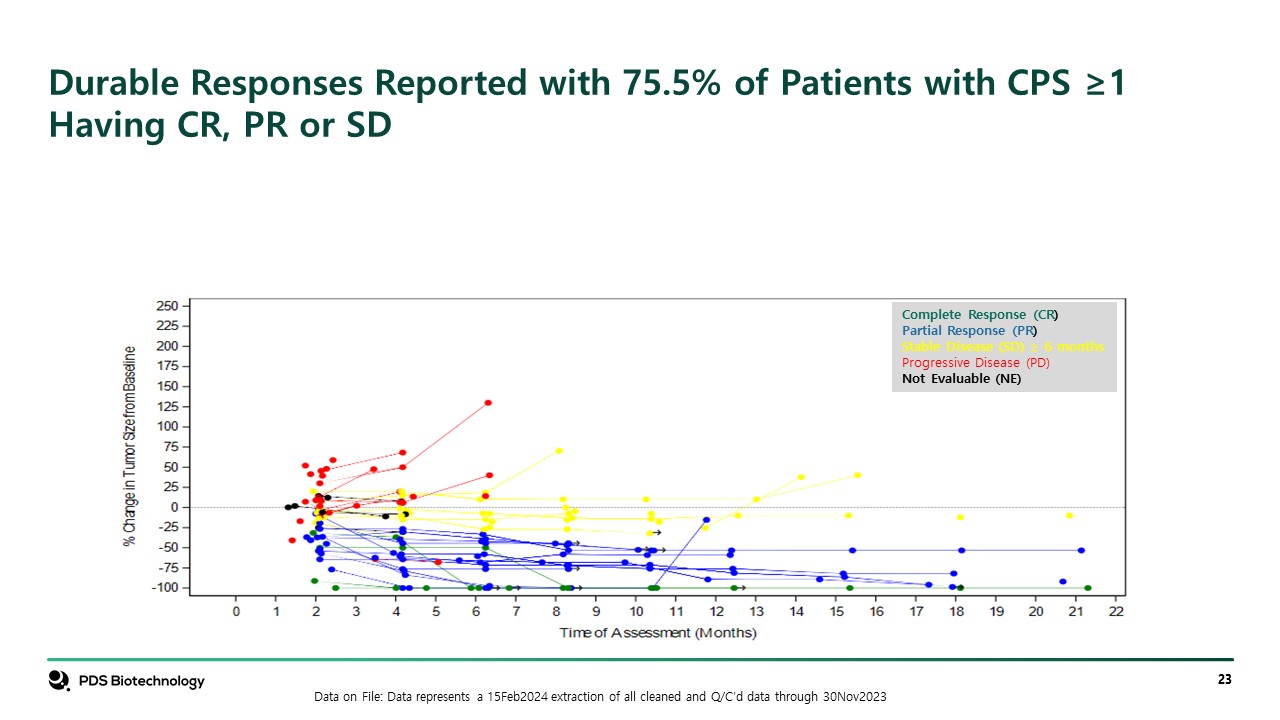Select the Not Evaluable (NE) legend entry
This screenshot has height=720, width=1280.
point(961,378)
